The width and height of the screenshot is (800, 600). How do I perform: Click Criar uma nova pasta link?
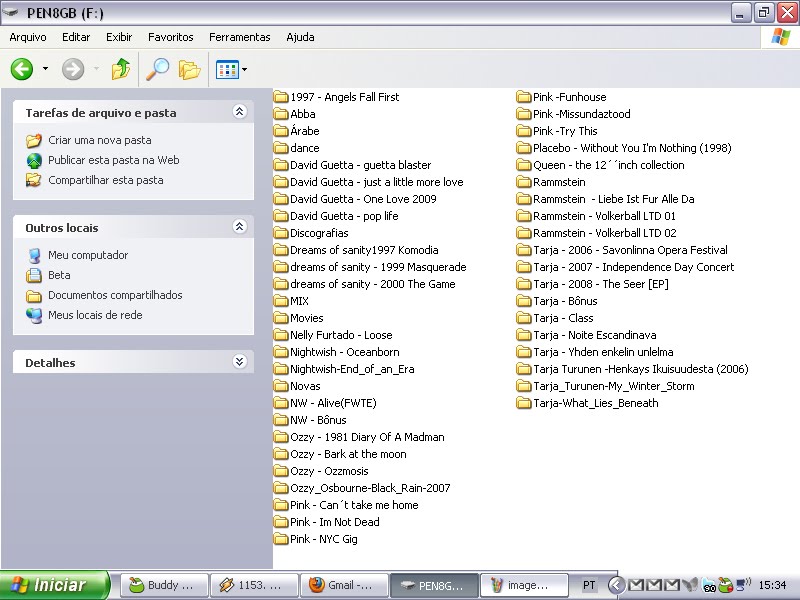coord(99,140)
